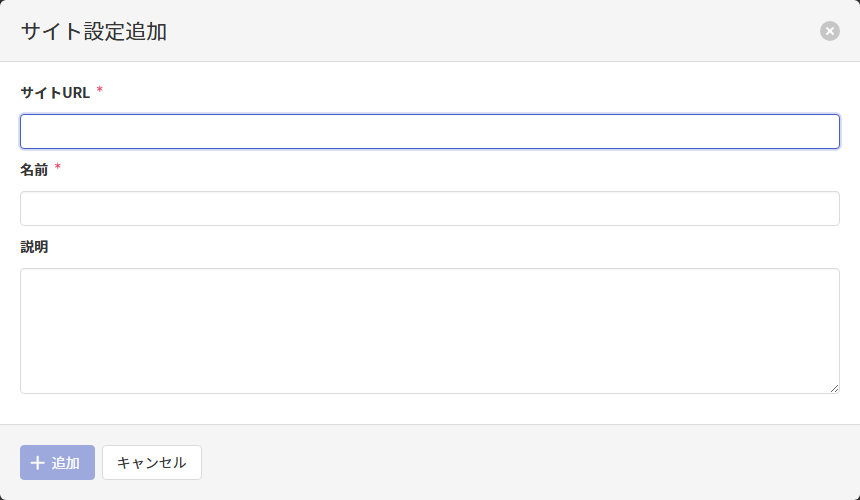This screenshot has height=500, width=860.
Task: Close the サイト設定追加 dialog with X icon
Action: point(830,31)
